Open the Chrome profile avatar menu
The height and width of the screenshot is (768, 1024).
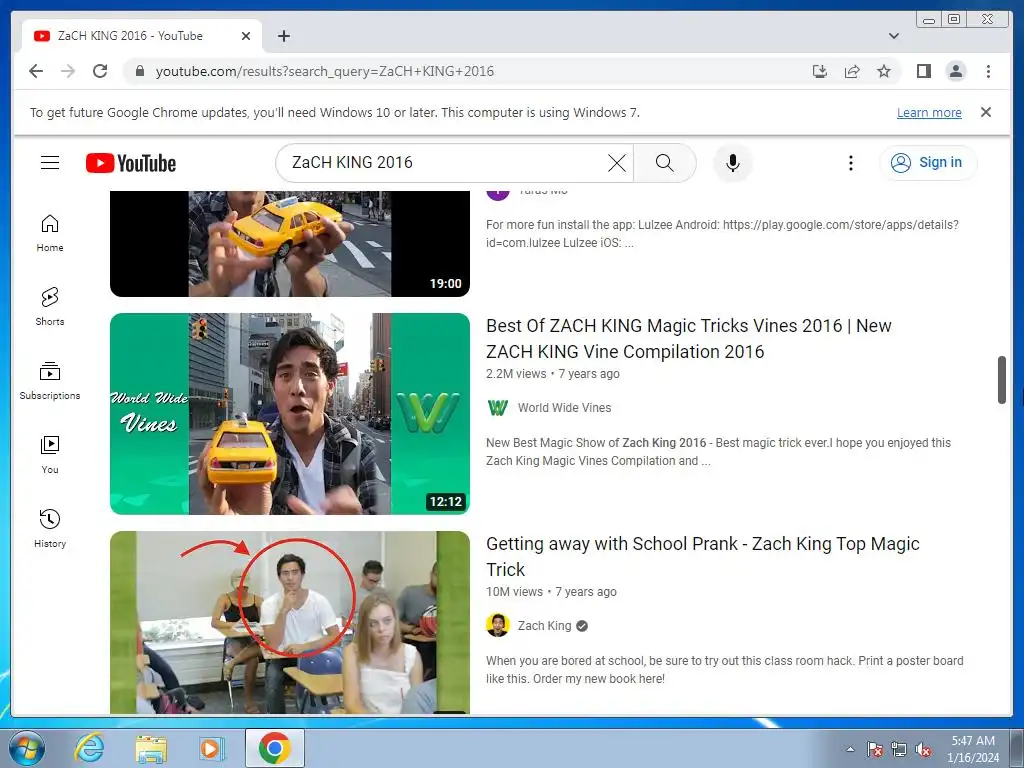[955, 71]
